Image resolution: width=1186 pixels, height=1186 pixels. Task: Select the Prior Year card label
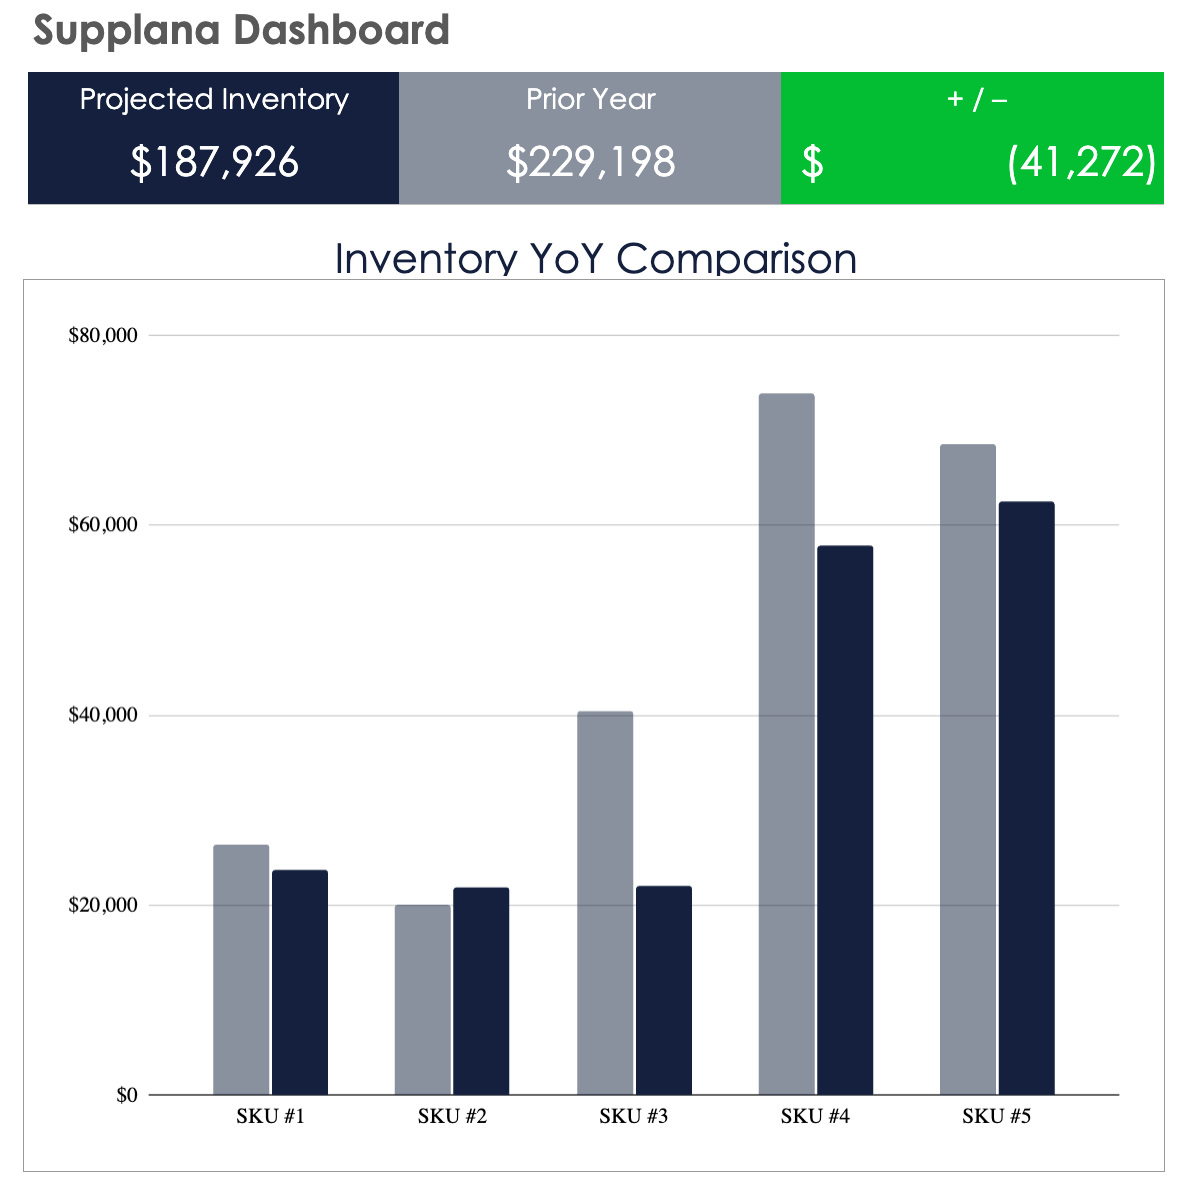tap(590, 99)
